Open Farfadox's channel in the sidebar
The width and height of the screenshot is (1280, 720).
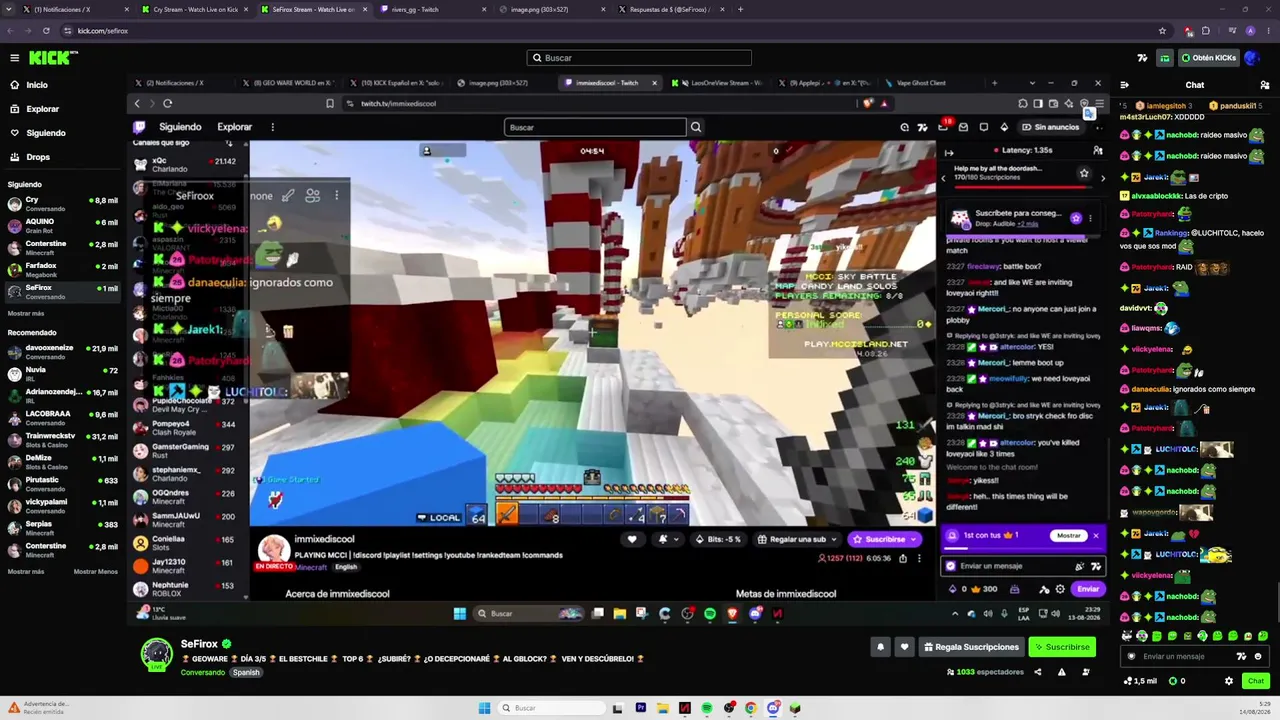pyautogui.click(x=64, y=269)
